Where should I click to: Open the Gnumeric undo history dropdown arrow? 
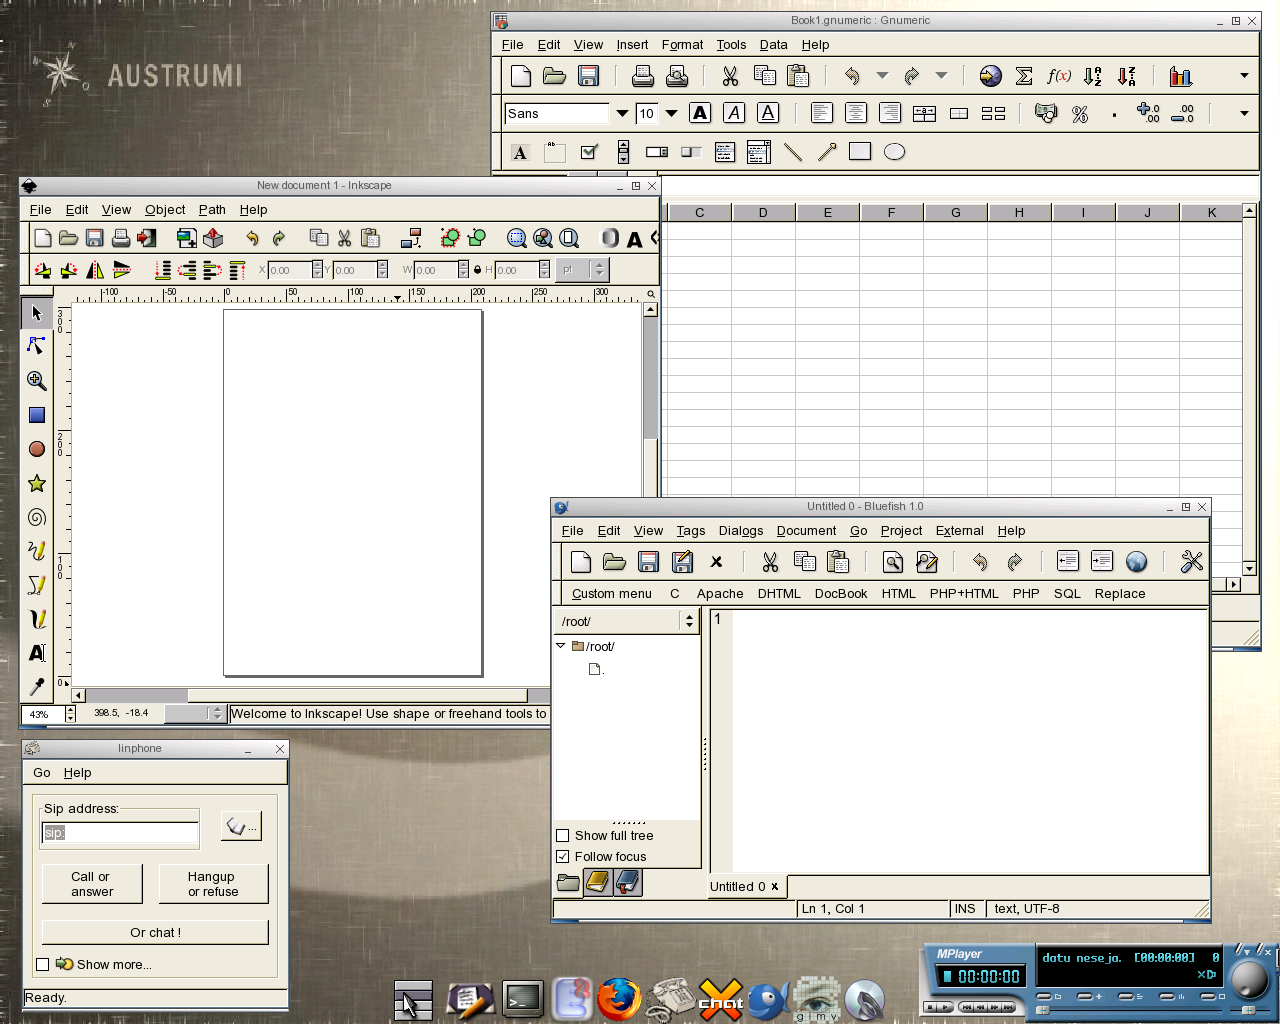[x=882, y=76]
